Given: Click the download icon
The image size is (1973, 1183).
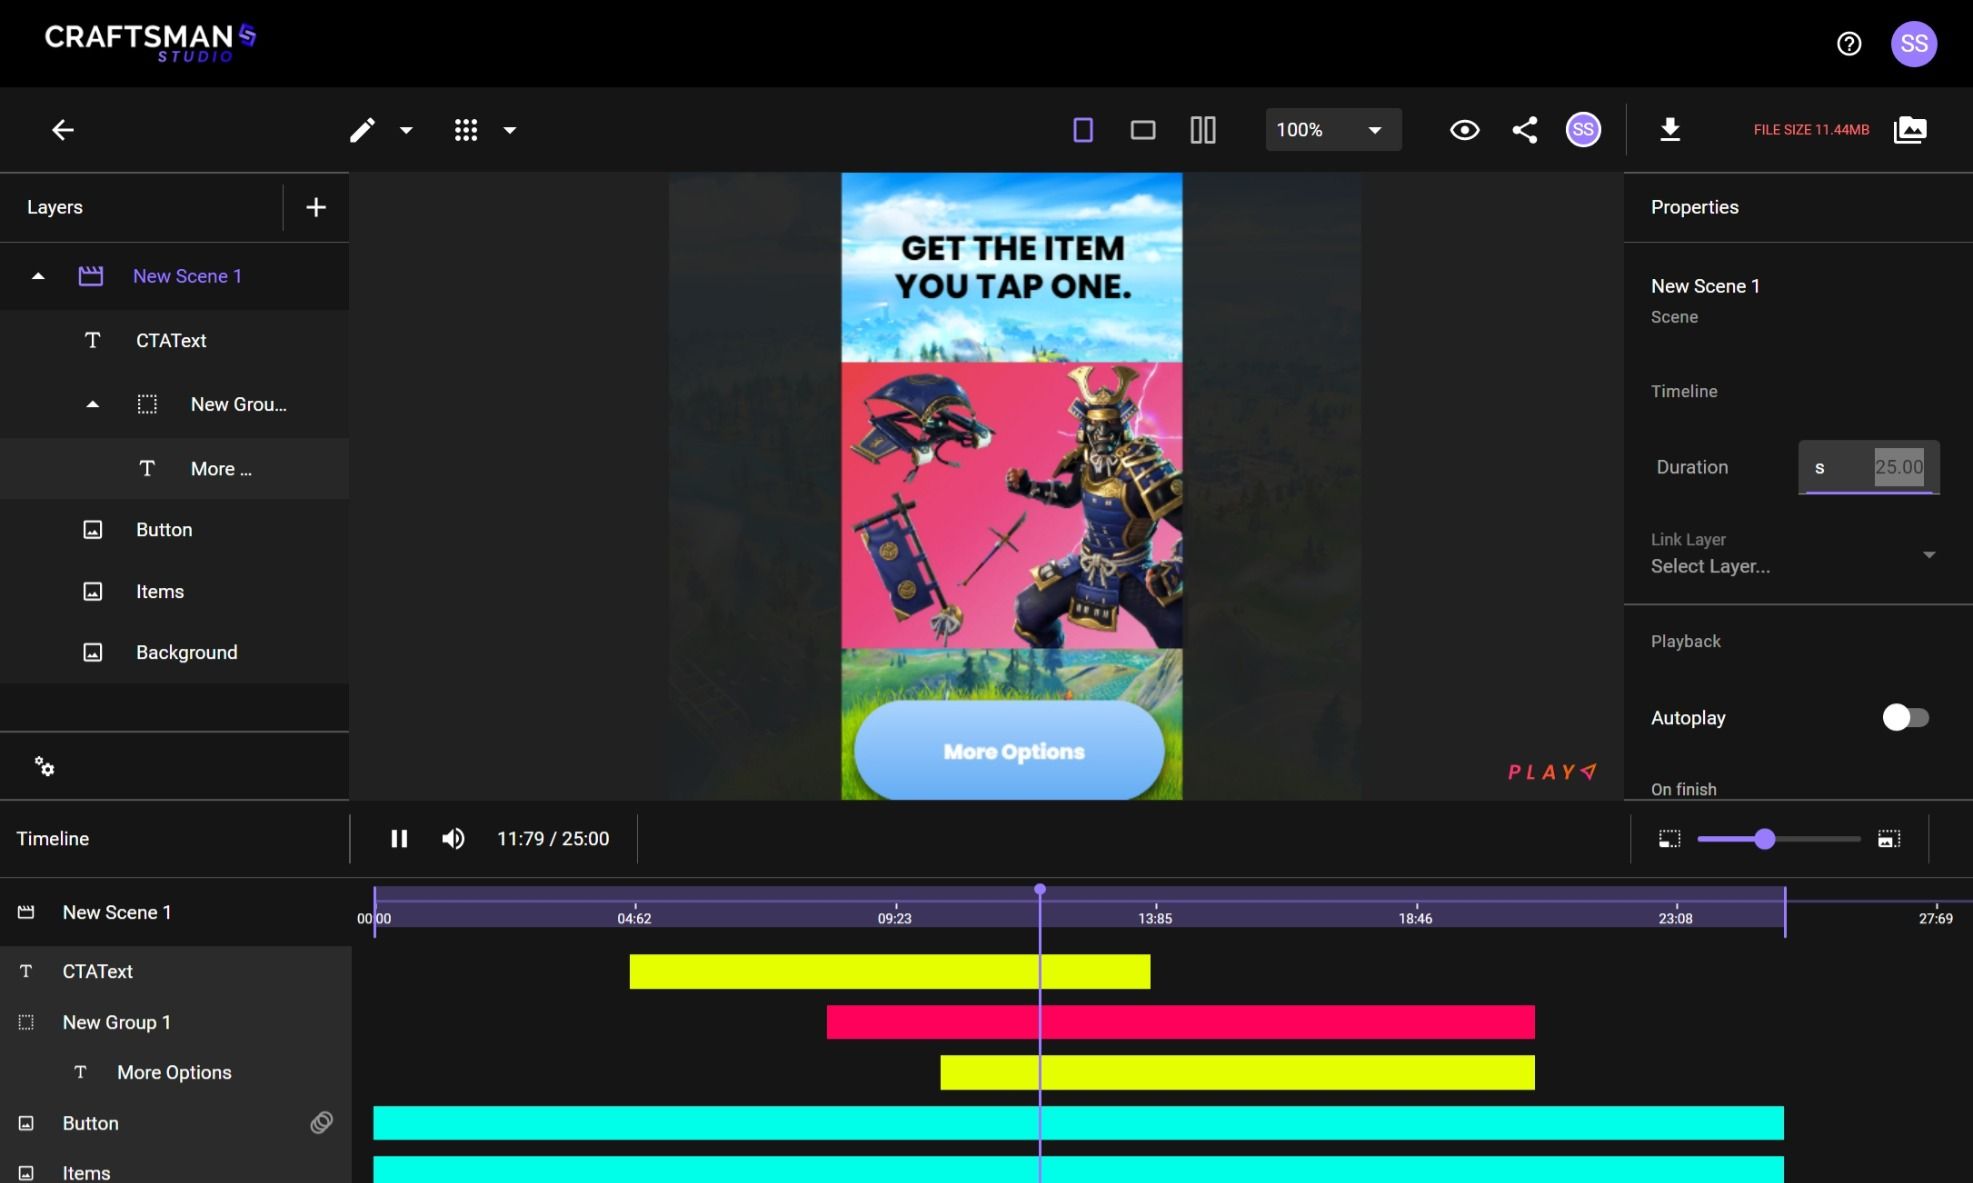Looking at the screenshot, I should [x=1670, y=130].
